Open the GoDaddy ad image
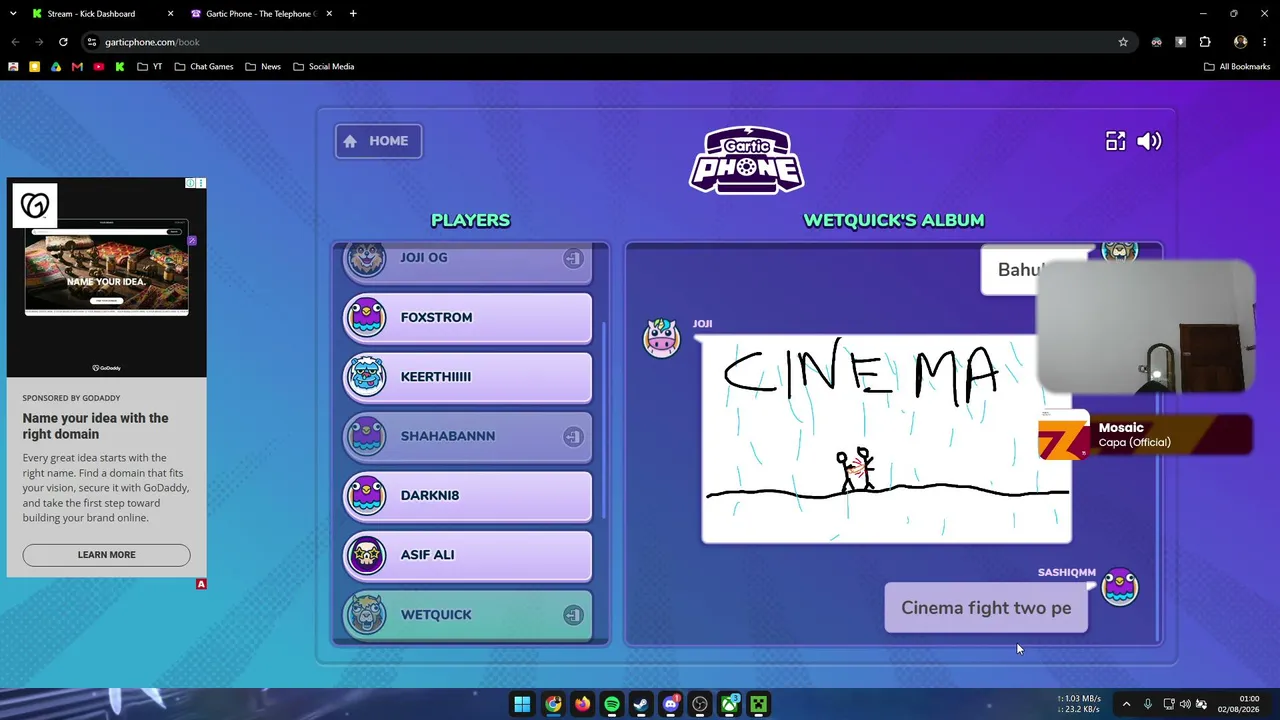 tap(107, 278)
